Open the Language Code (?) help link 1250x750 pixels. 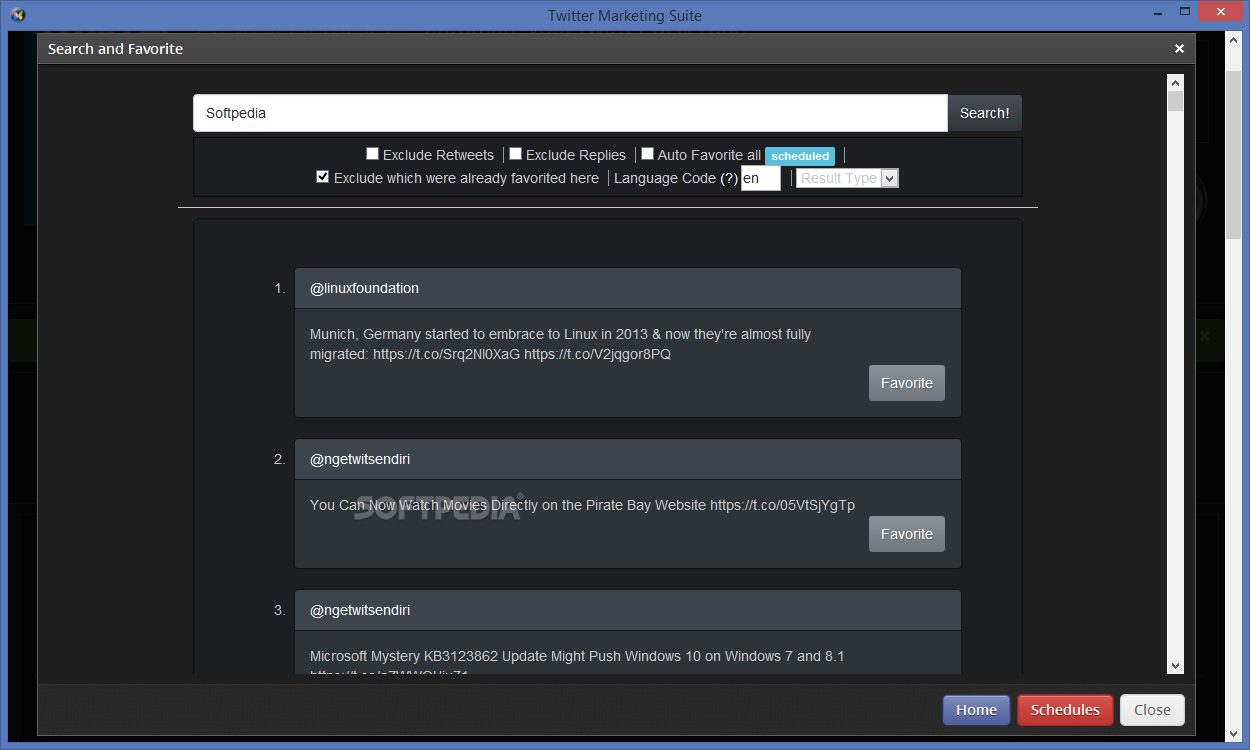coord(728,178)
